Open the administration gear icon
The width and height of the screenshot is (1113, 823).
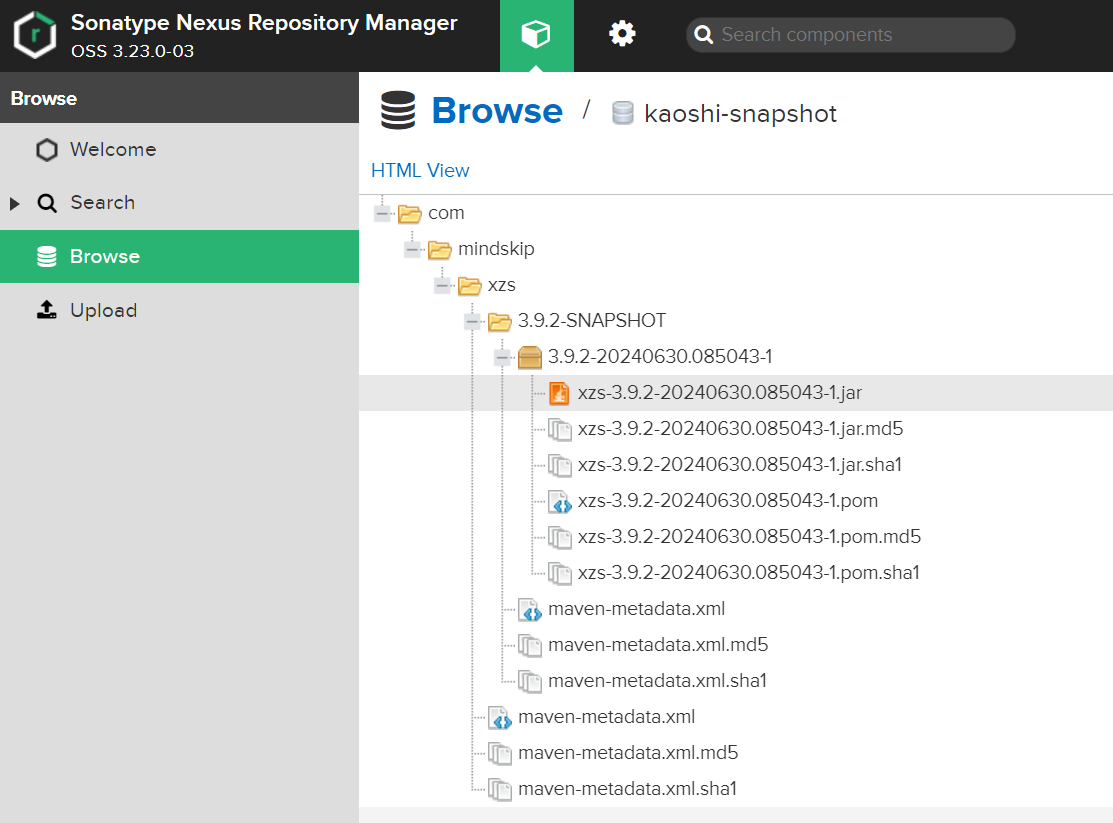click(x=623, y=34)
